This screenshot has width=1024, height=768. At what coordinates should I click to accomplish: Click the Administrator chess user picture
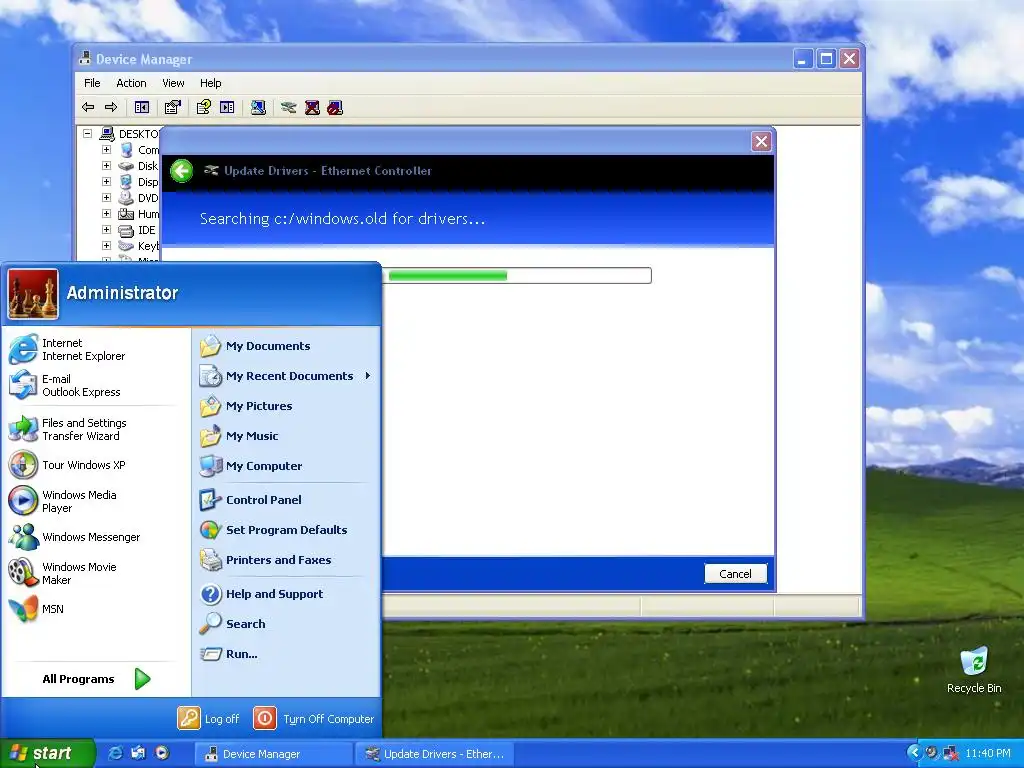coord(33,294)
